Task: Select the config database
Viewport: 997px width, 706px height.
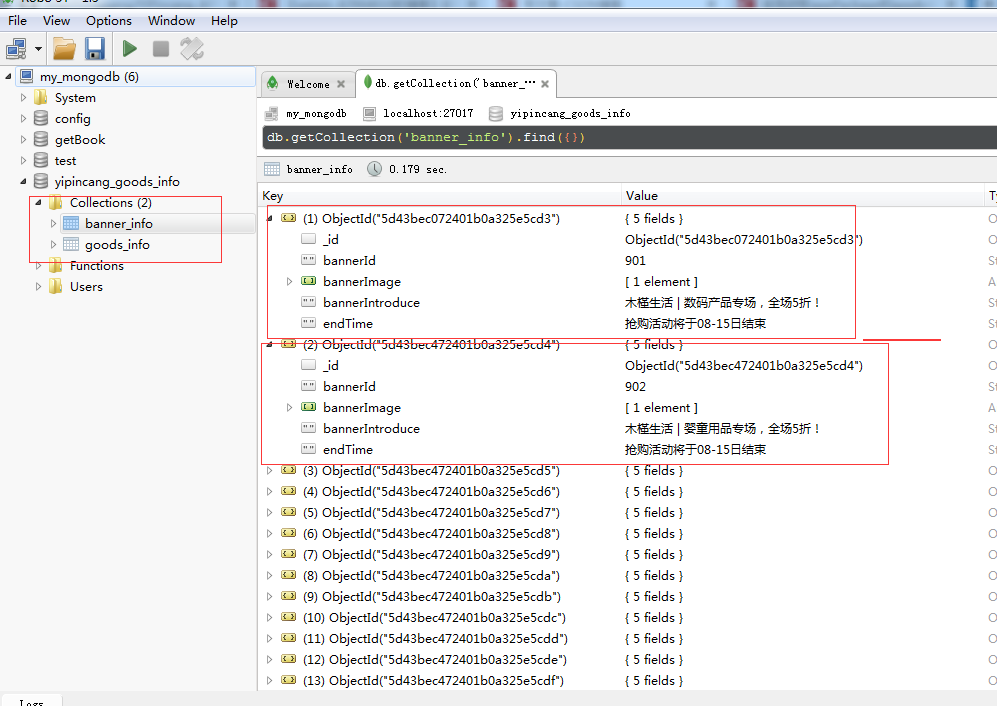Action: tap(72, 118)
